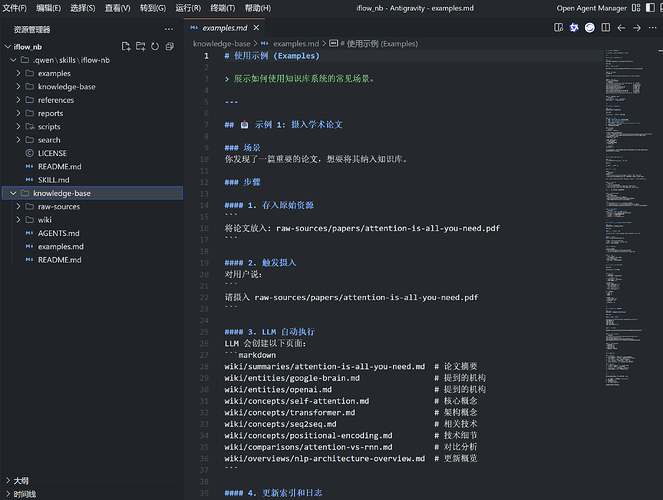Open README.md under iflow-nb skills
The width and height of the screenshot is (663, 500).
(x=60, y=167)
